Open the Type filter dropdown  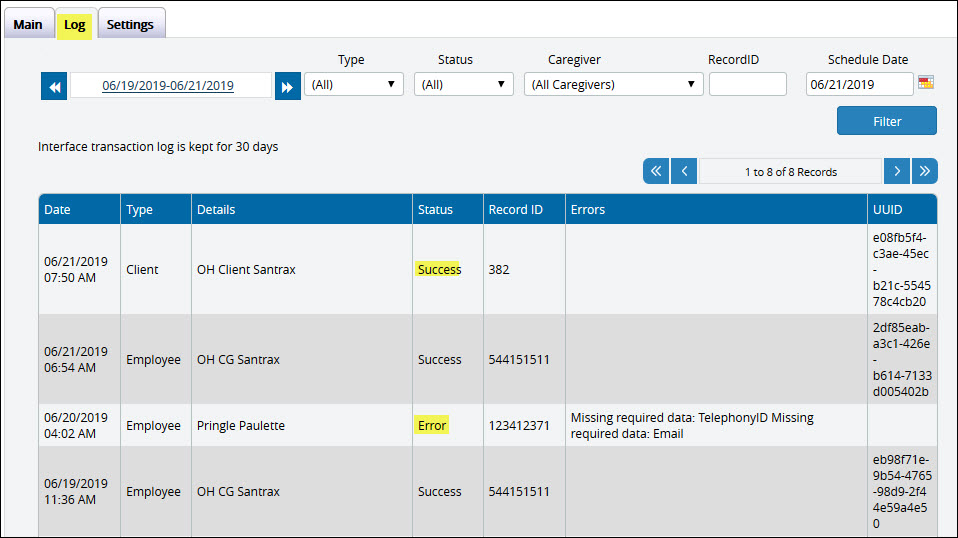pyautogui.click(x=354, y=84)
